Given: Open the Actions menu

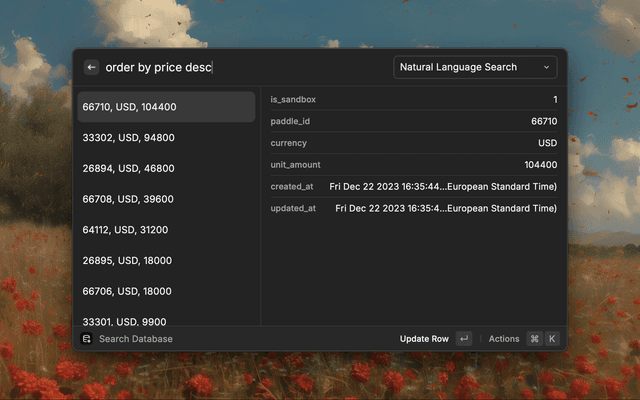Looking at the screenshot, I should click(504, 339).
